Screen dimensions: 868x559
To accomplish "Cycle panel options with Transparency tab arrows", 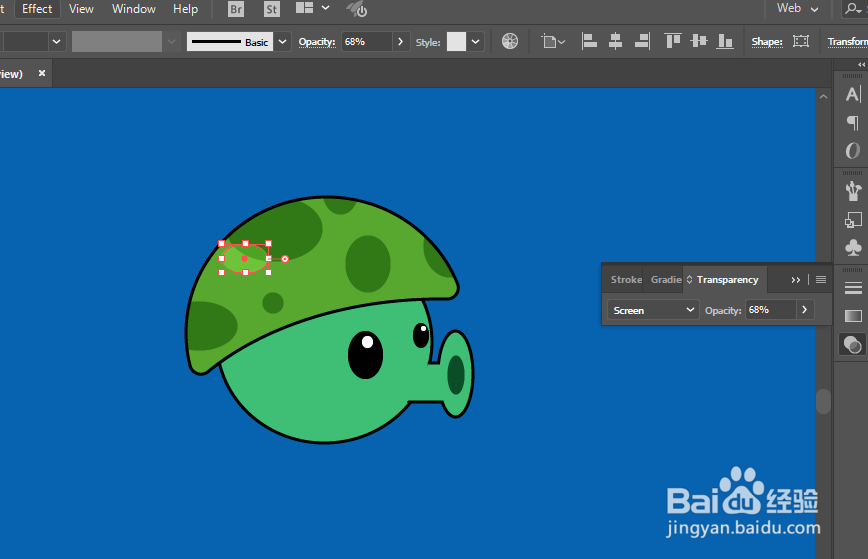I will pos(689,280).
